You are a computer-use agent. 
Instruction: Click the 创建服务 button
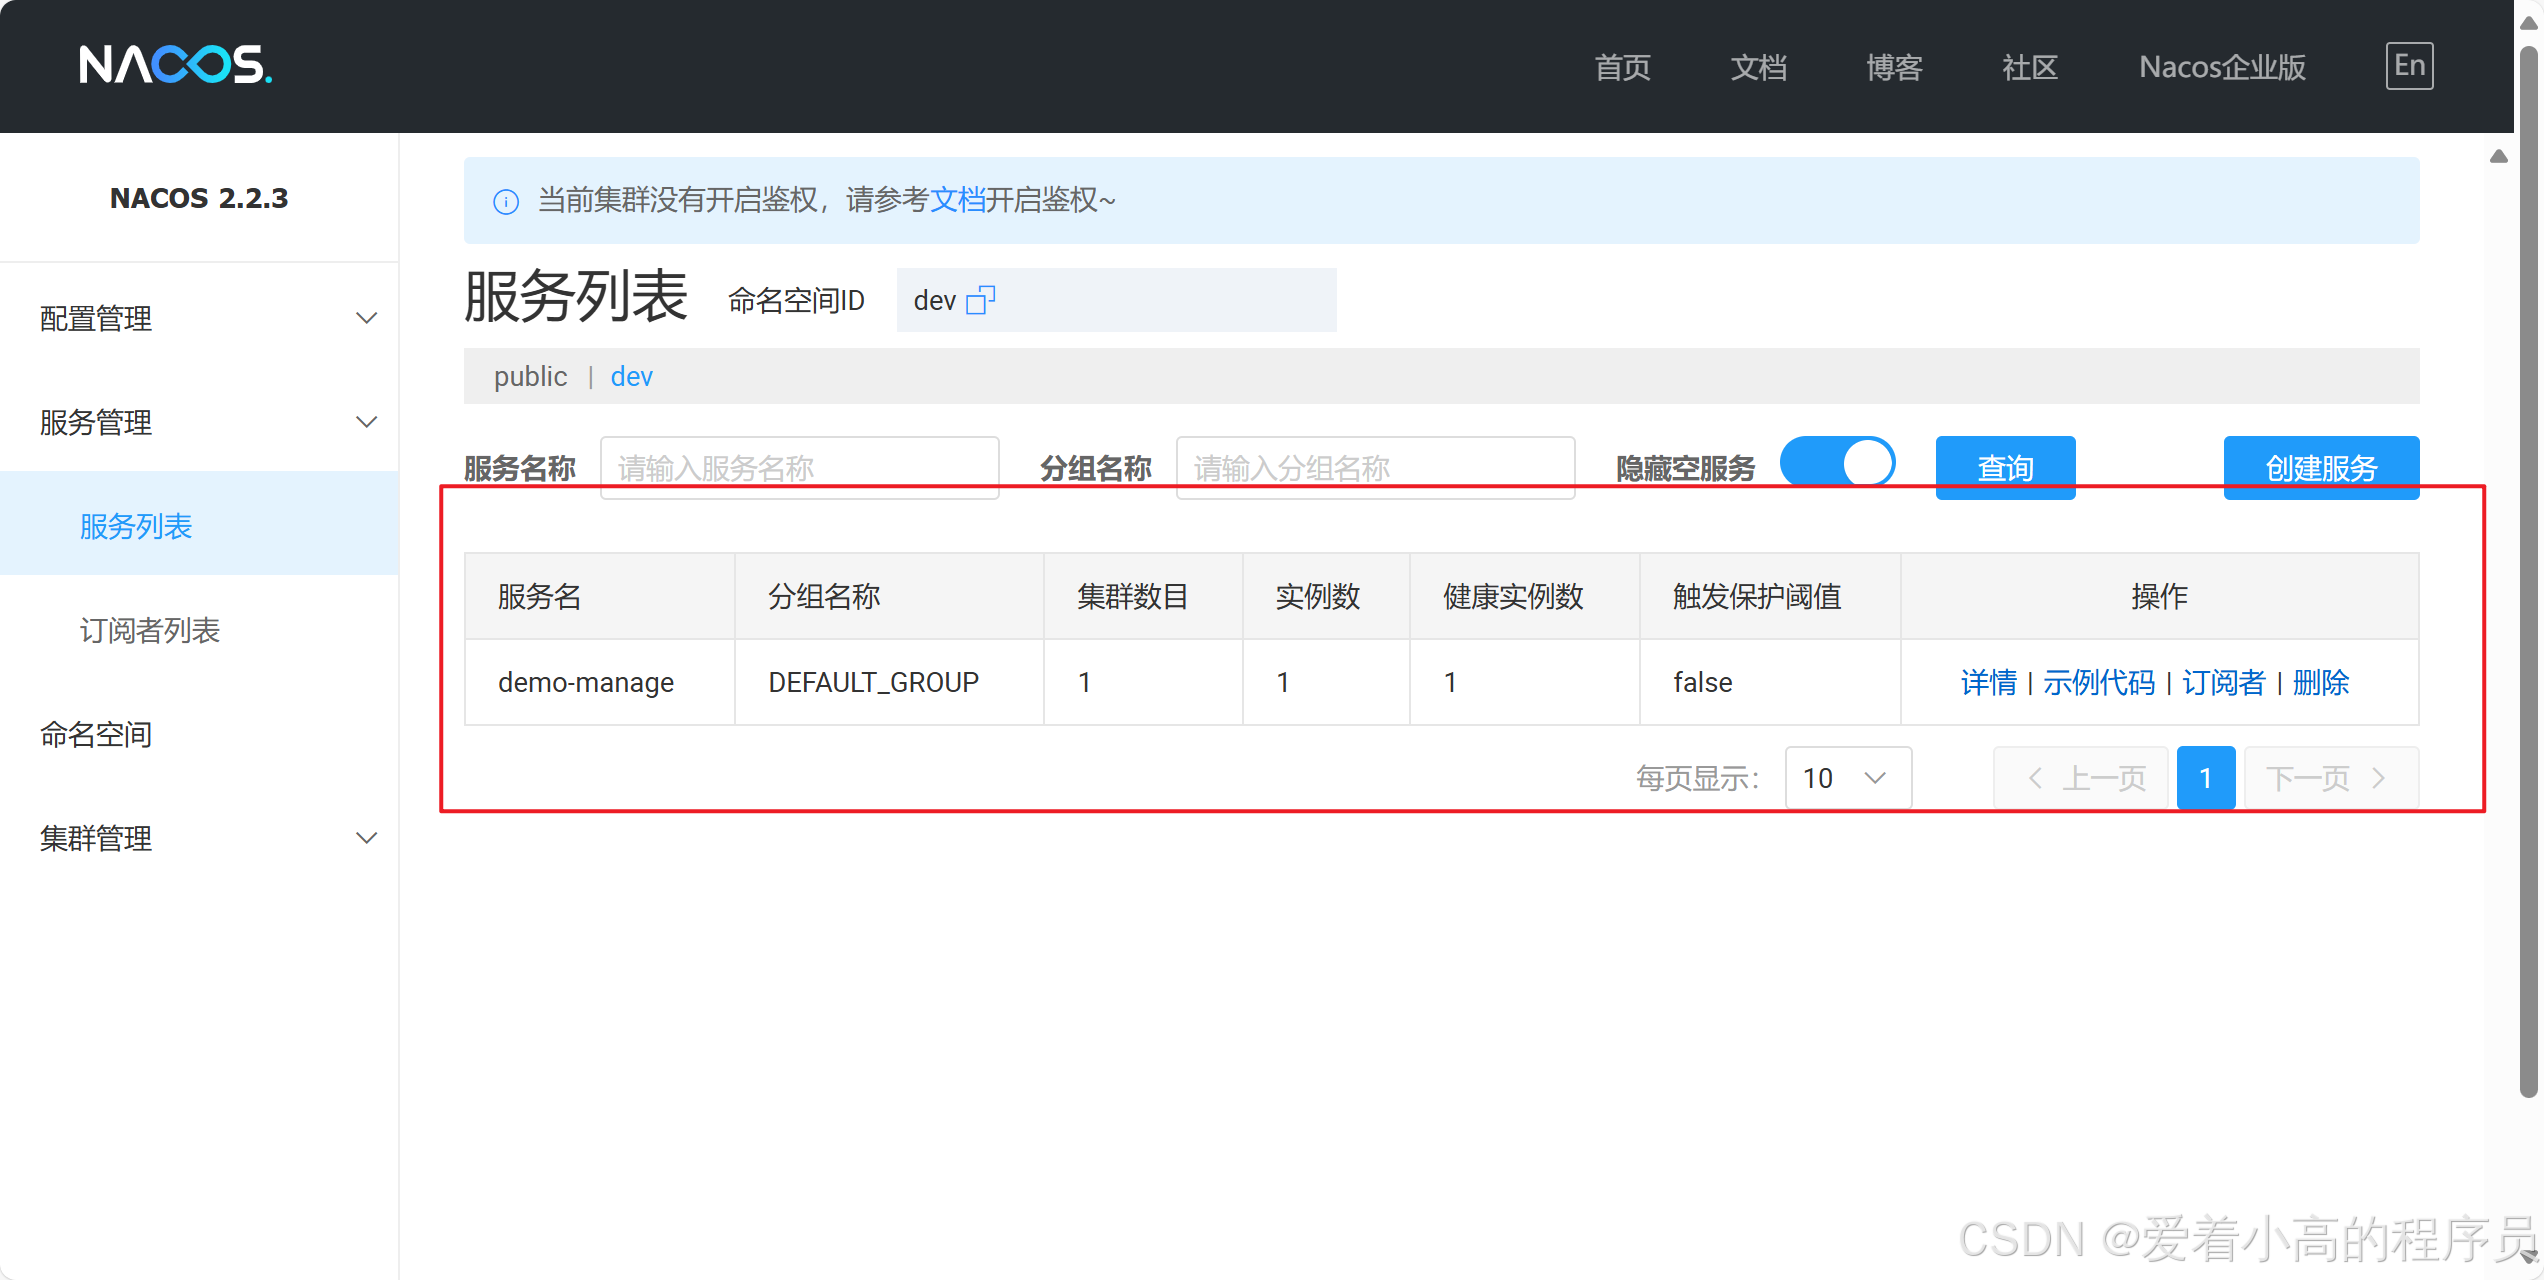[2320, 467]
